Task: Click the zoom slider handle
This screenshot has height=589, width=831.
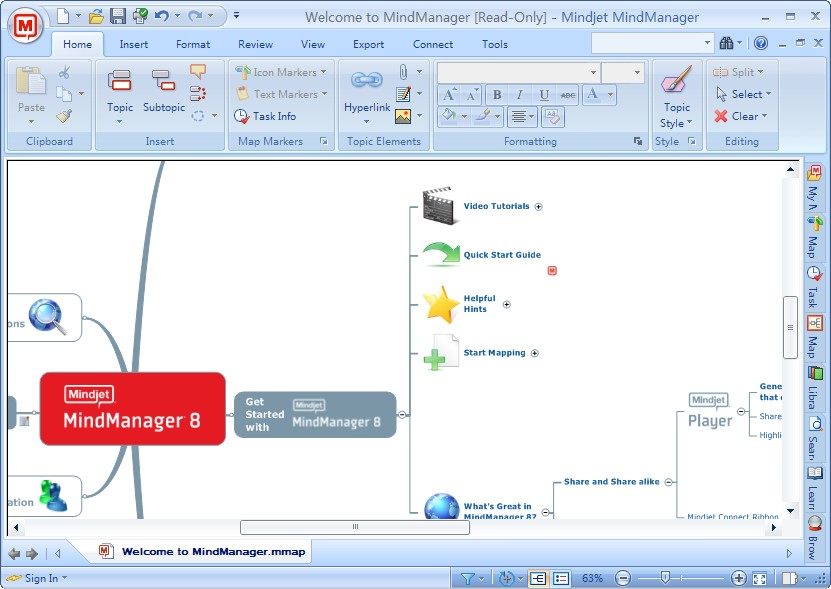Action: coord(665,578)
